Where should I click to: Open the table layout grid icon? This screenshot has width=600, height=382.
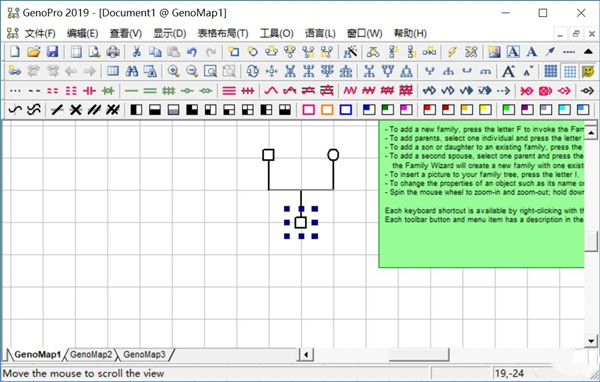[x=113, y=71]
